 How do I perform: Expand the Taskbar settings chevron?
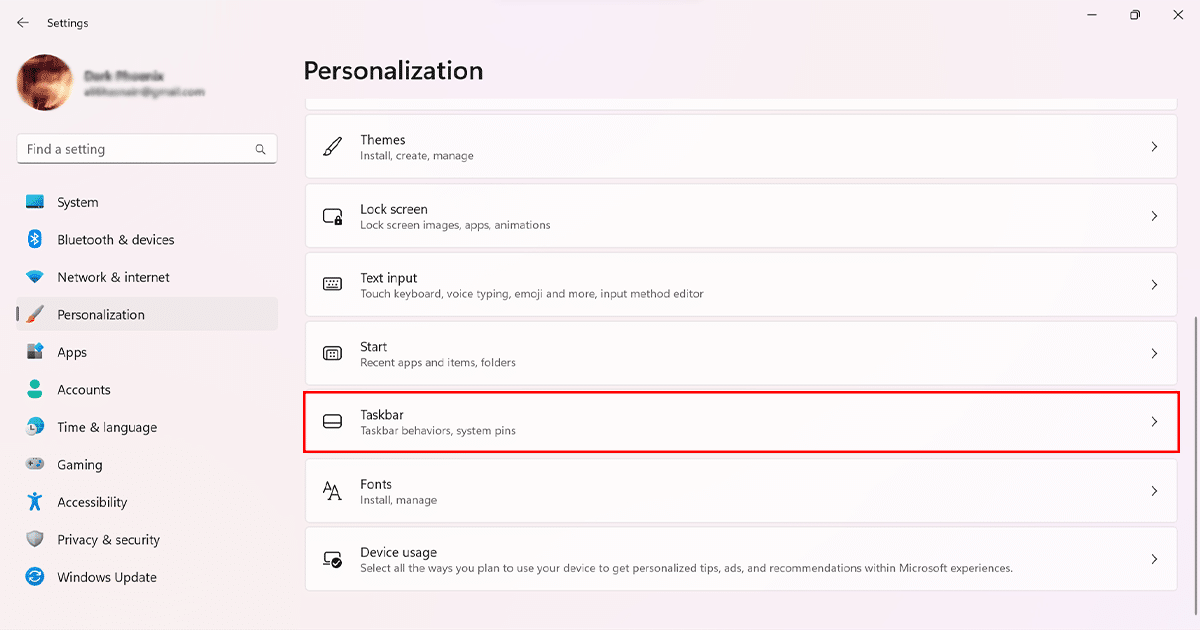click(x=1154, y=422)
